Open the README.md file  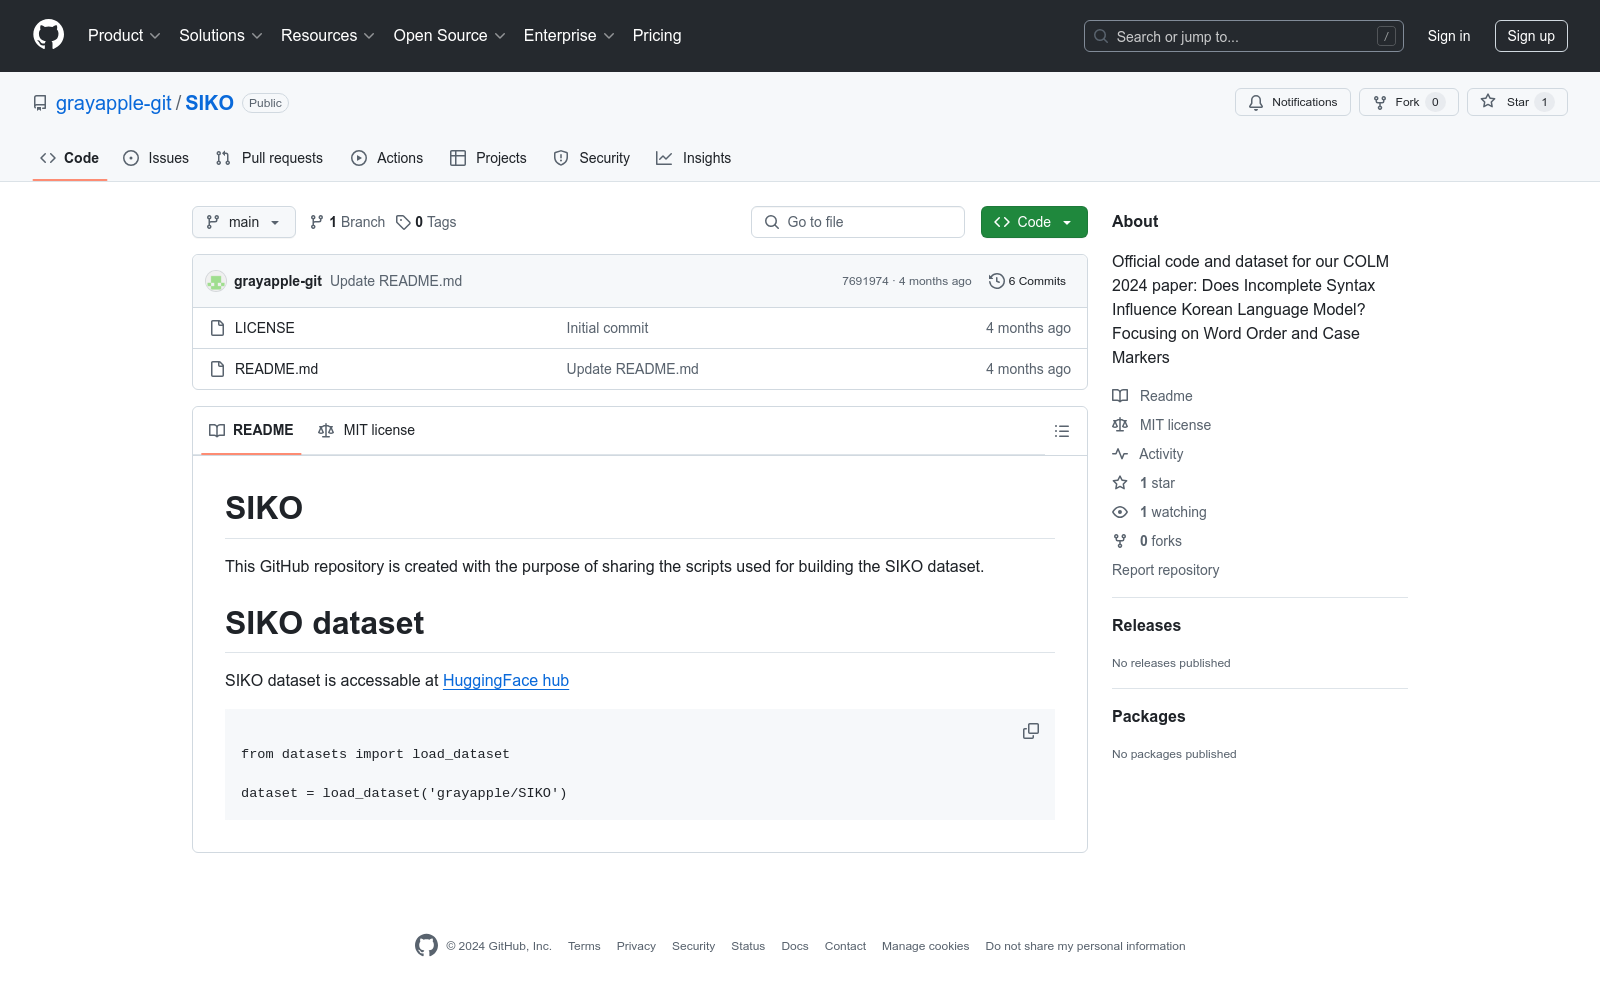click(276, 369)
